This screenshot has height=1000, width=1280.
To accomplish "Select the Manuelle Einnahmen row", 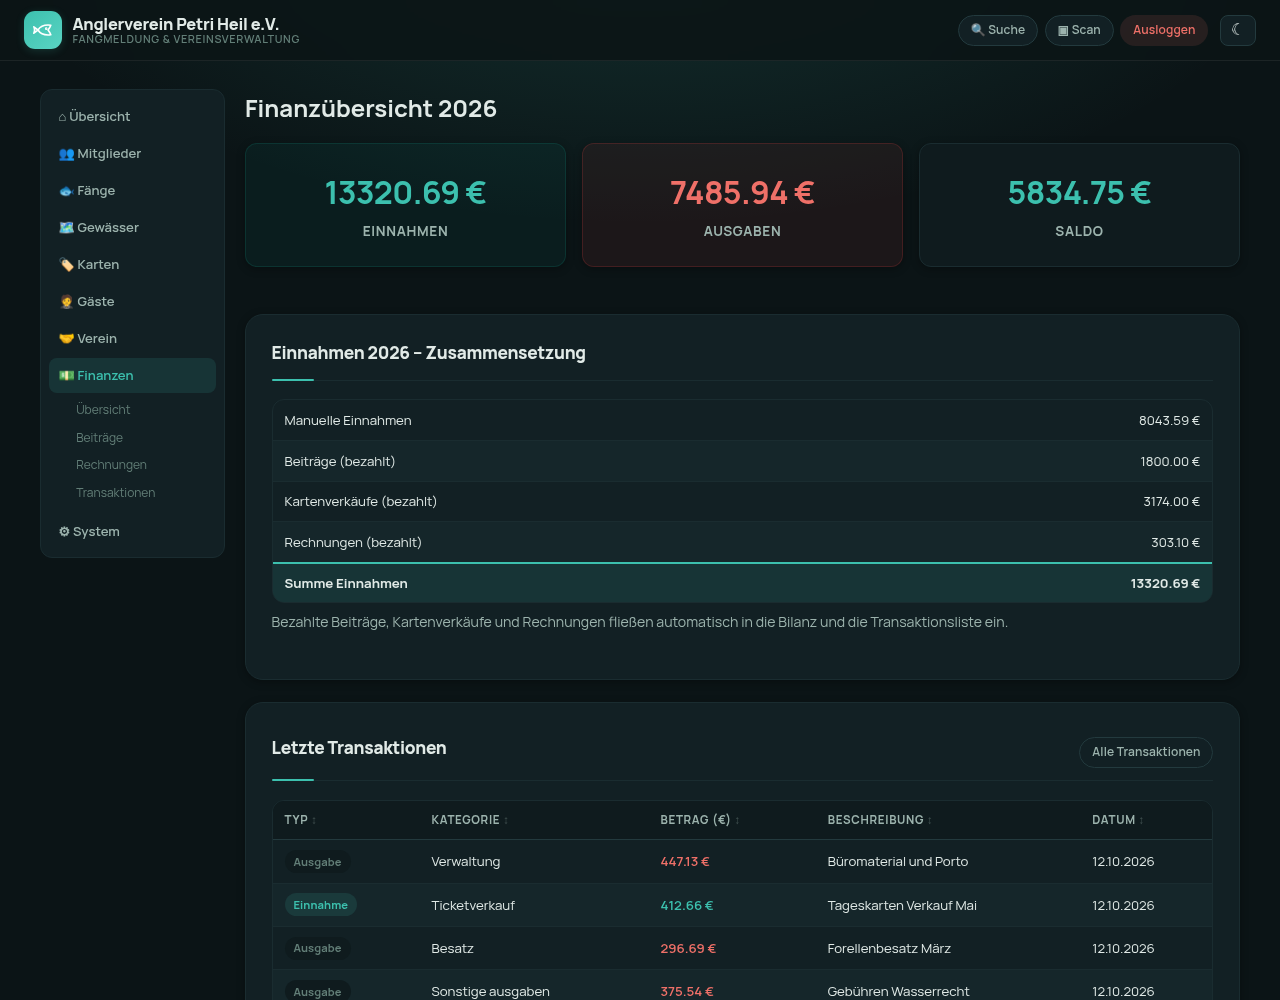I will click(x=742, y=421).
